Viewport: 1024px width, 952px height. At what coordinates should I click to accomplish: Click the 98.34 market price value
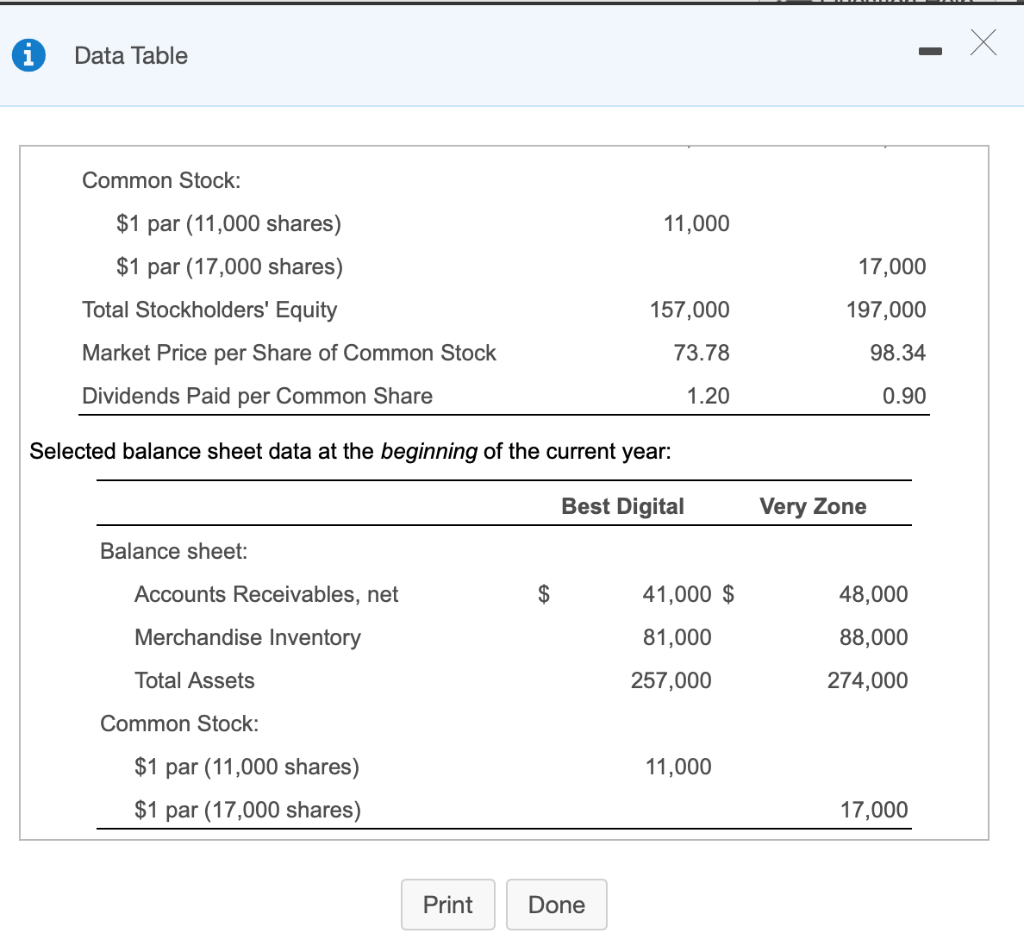(x=898, y=353)
